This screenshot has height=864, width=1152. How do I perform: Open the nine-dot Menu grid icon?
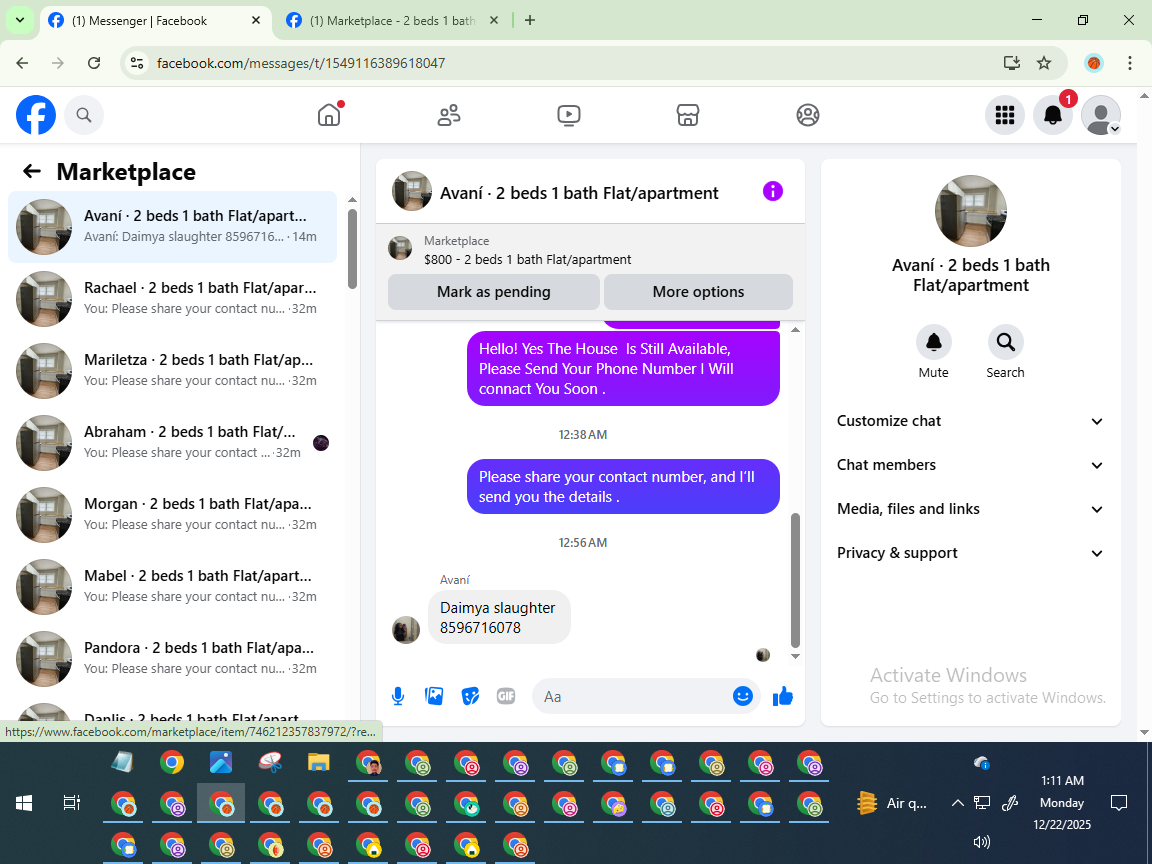tap(1004, 115)
